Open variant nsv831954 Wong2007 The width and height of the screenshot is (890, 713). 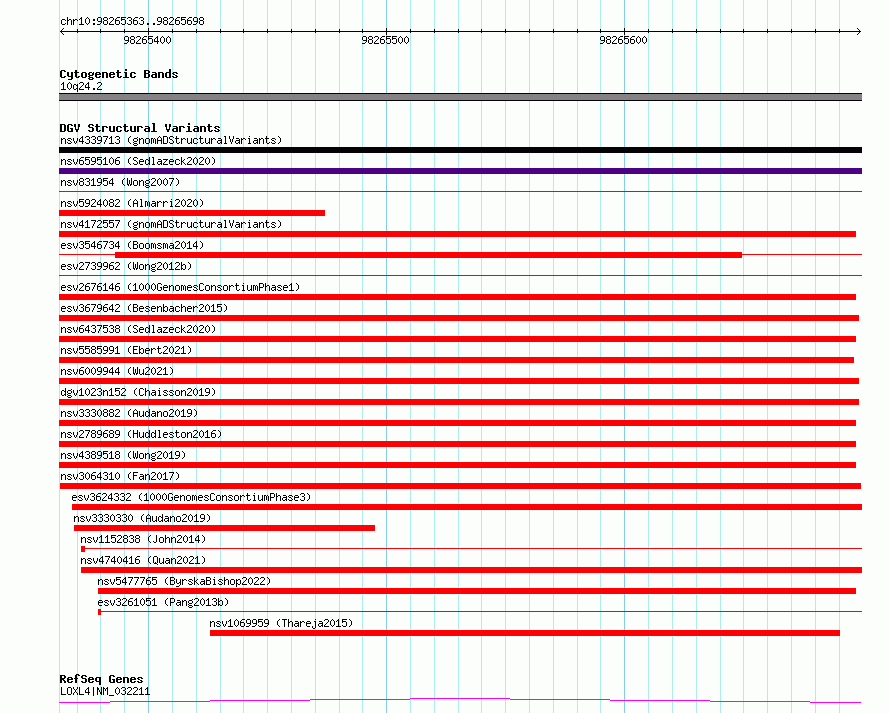pos(120,182)
